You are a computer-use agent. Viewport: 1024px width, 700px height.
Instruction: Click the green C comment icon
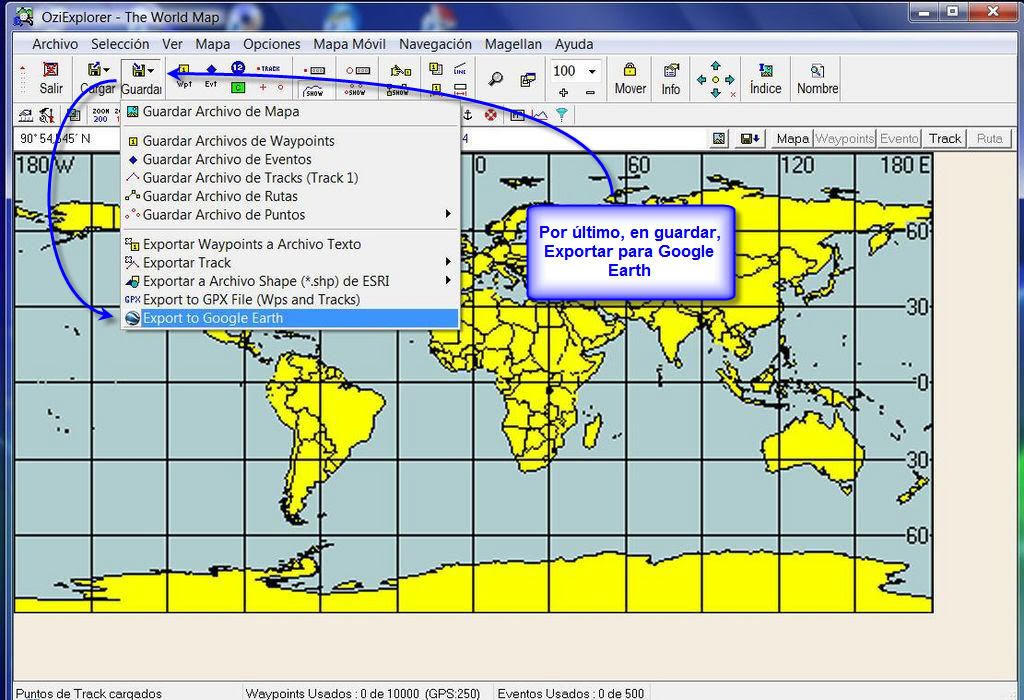point(238,88)
